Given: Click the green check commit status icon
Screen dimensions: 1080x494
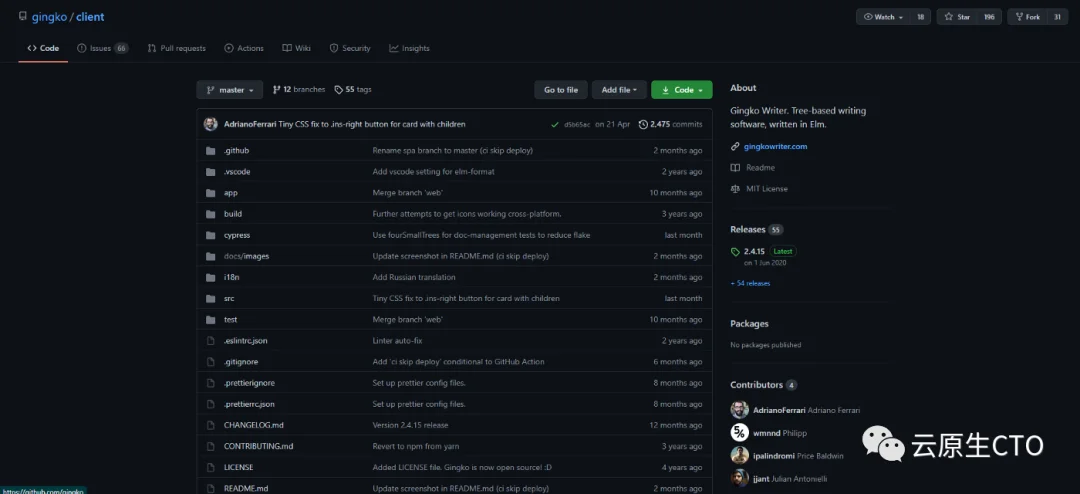Looking at the screenshot, I should click(x=554, y=125).
